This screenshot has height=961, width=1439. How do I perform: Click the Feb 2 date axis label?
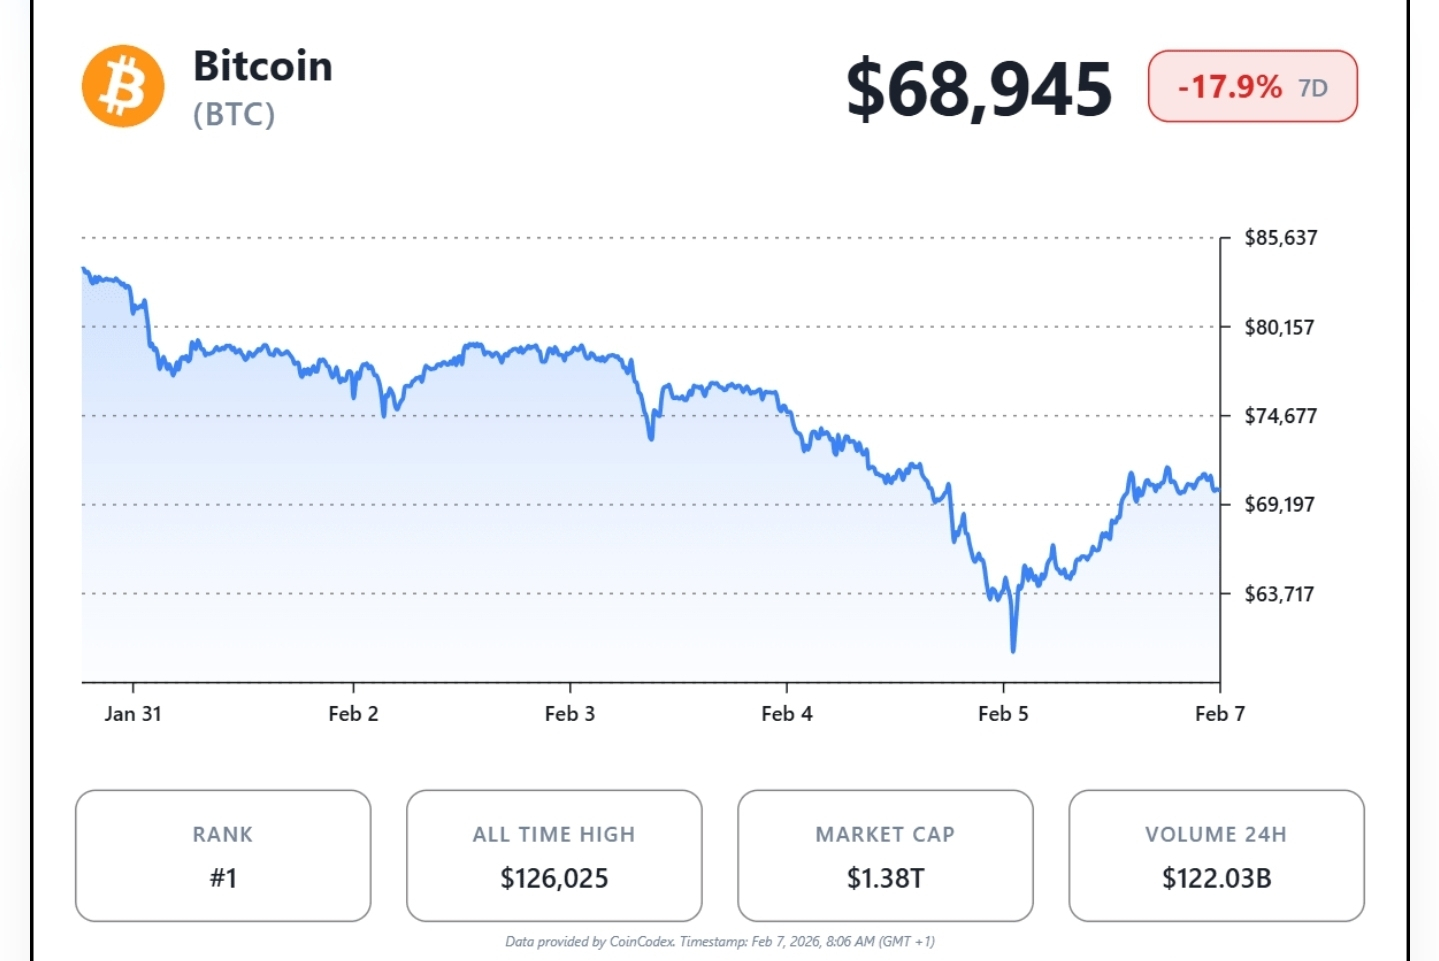(353, 714)
